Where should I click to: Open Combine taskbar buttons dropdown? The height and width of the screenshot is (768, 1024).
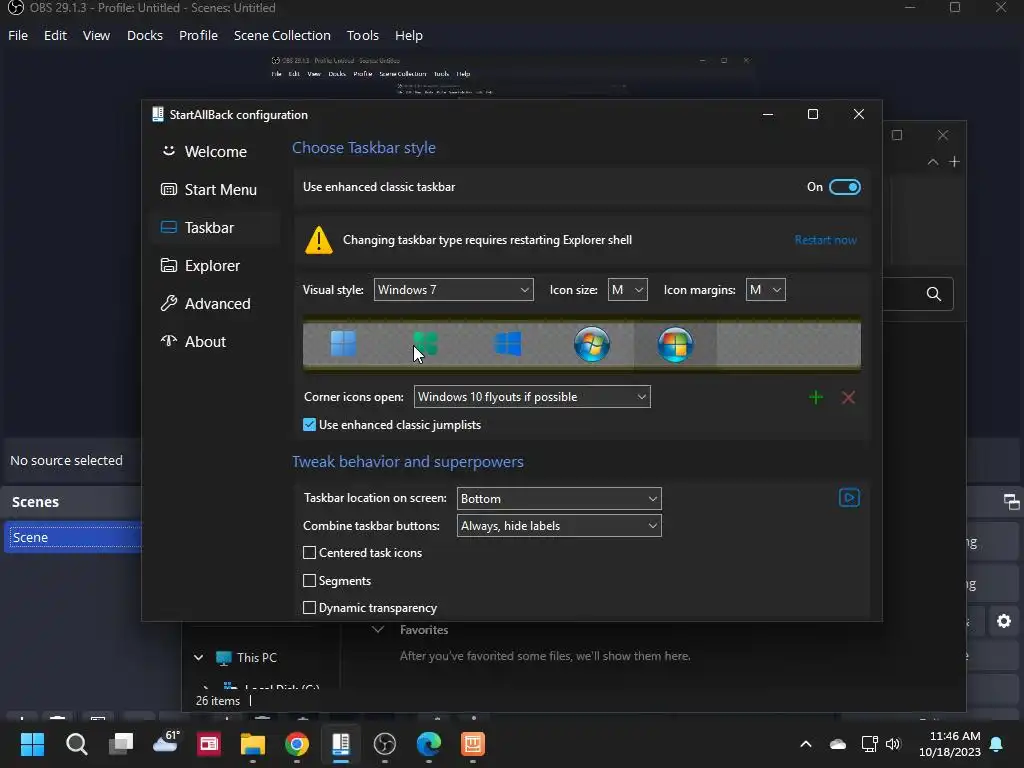coord(559,526)
